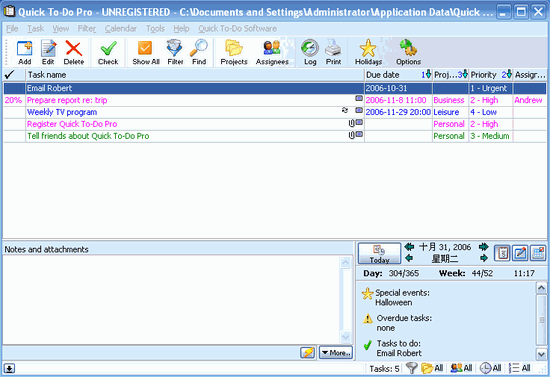
Task: Toggle the calendar grid view button
Action: click(538, 253)
